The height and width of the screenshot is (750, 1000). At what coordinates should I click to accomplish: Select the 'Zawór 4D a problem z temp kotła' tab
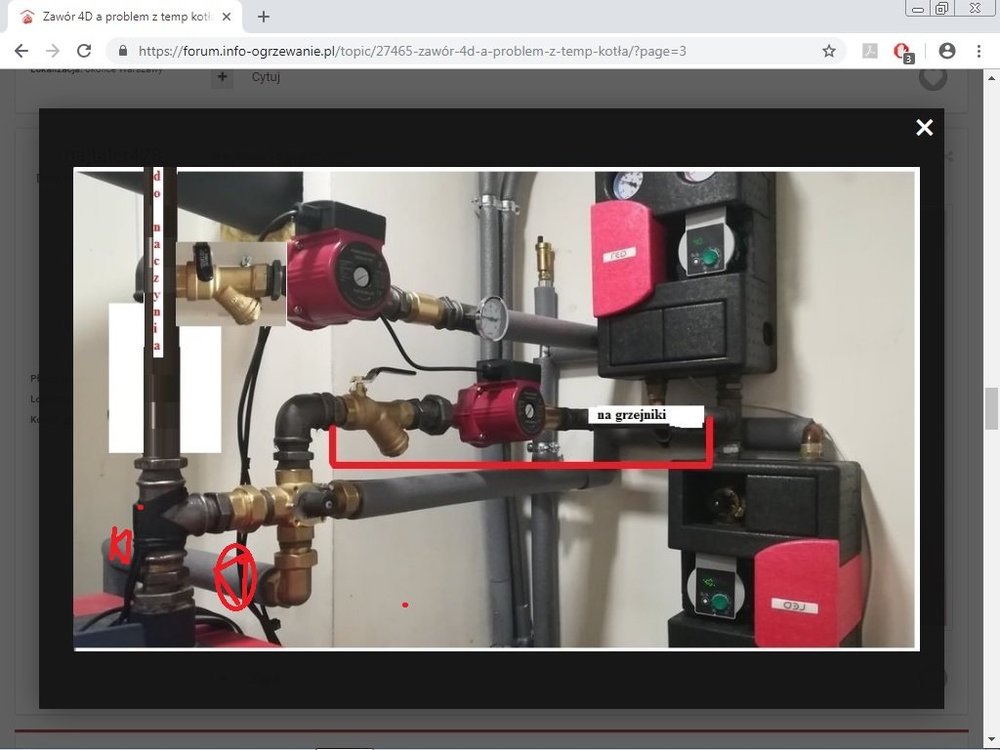tap(120, 17)
